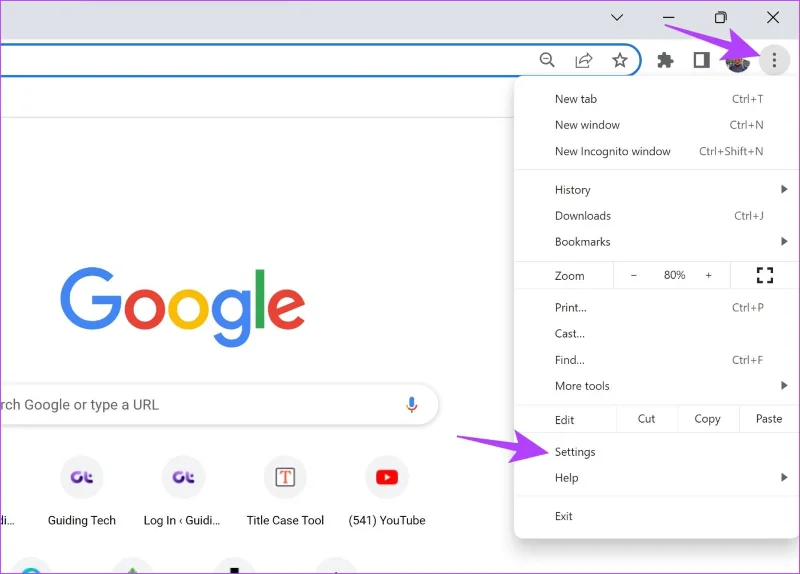Increase zoom with the plus button
The height and width of the screenshot is (574, 800).
coord(708,276)
